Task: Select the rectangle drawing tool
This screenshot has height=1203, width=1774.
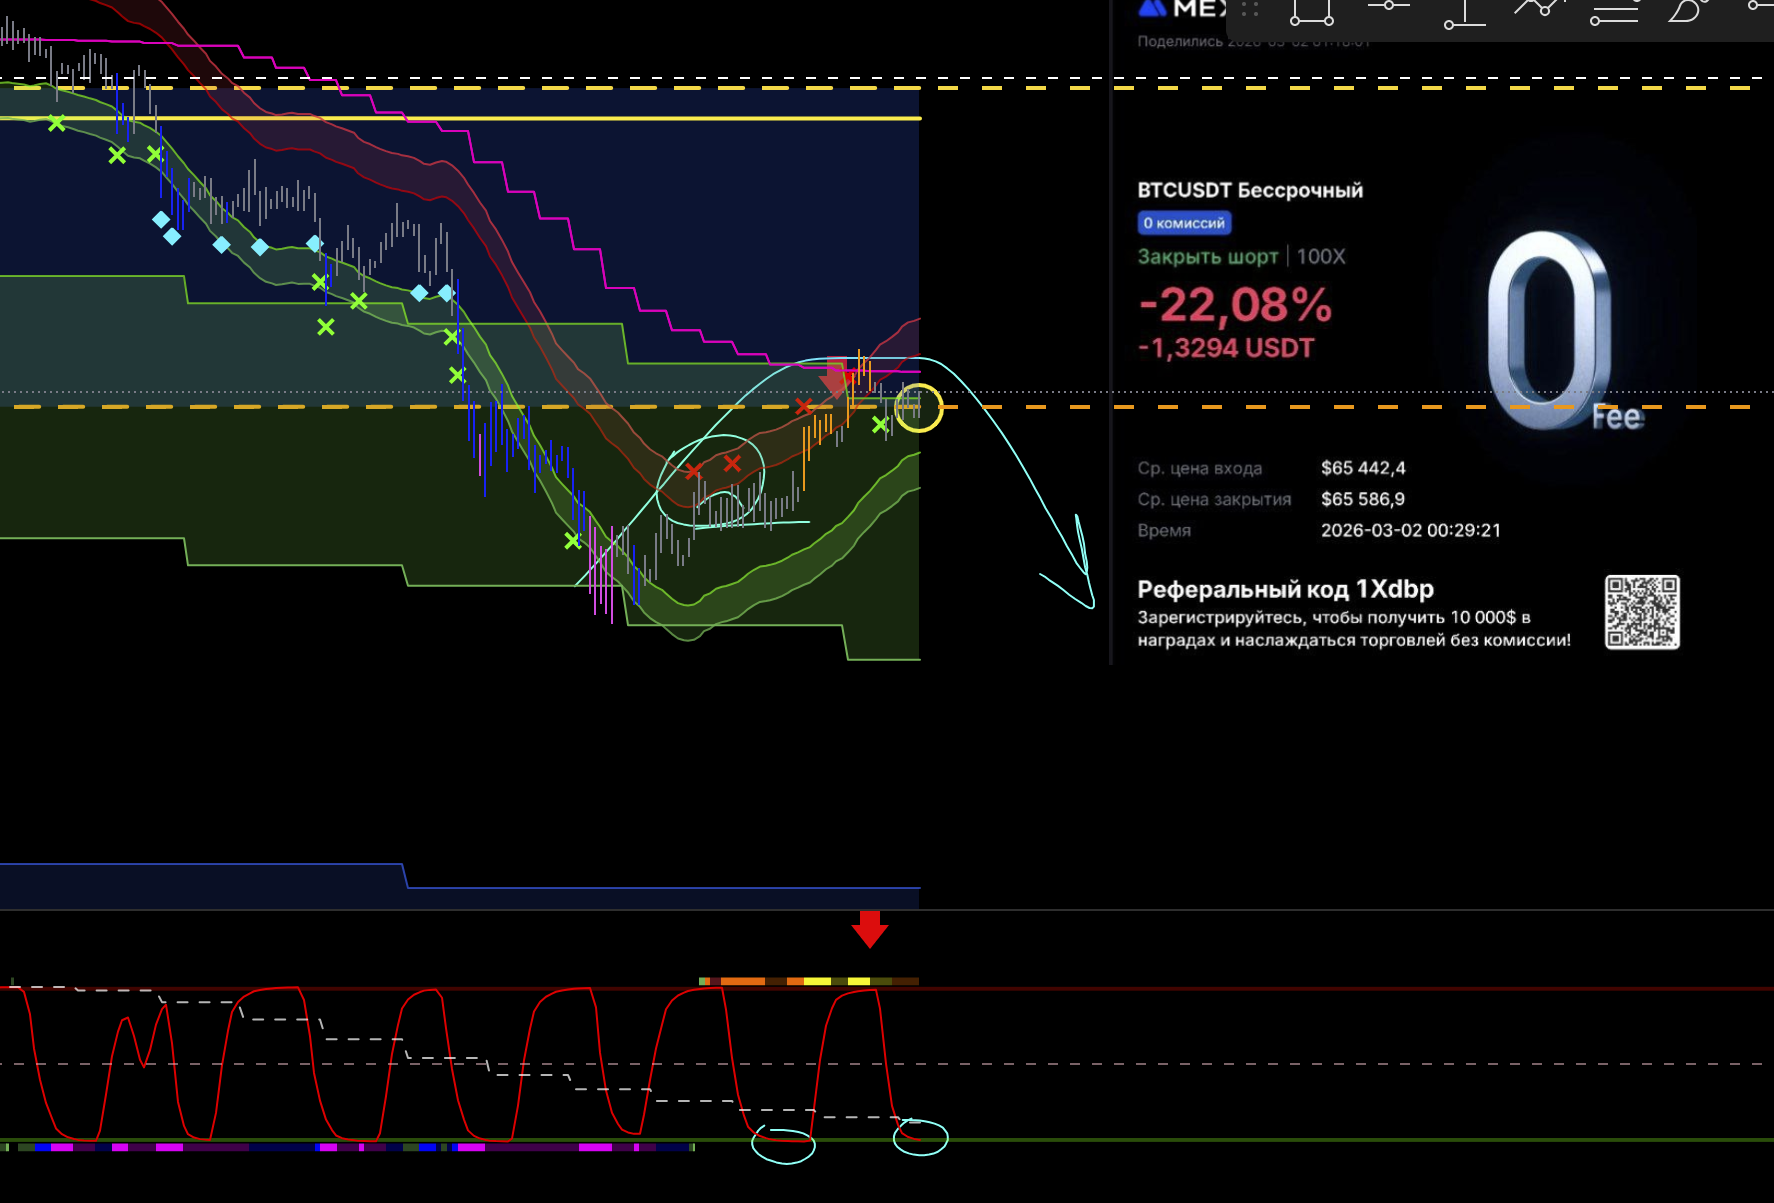Action: (1311, 12)
